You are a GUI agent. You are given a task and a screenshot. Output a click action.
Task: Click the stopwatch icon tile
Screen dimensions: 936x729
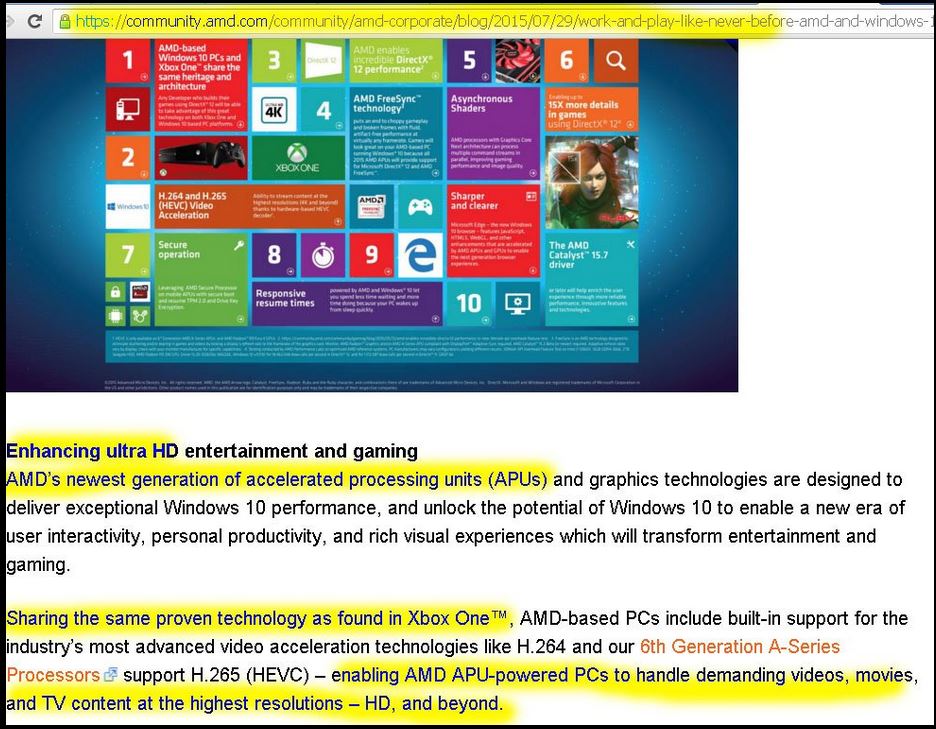[322, 254]
